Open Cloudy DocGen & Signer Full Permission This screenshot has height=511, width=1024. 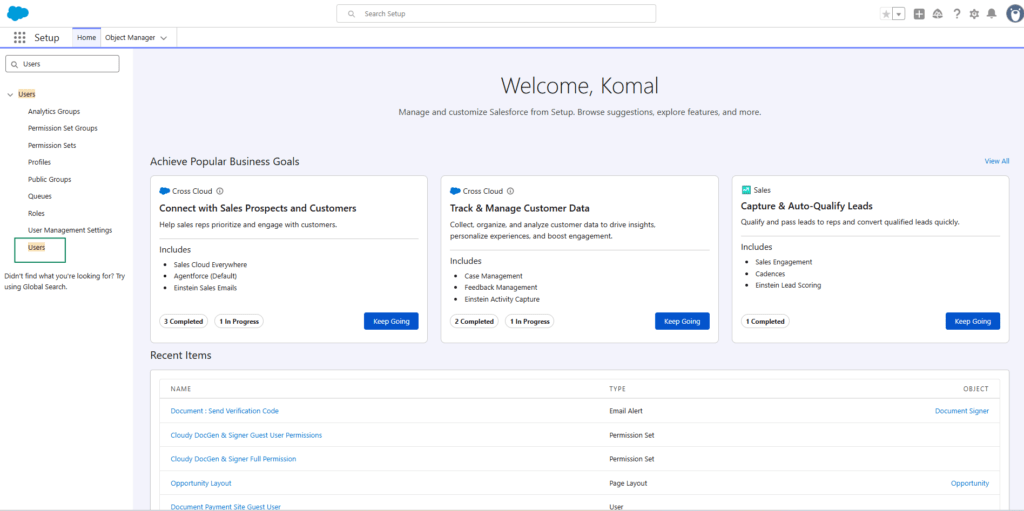point(233,459)
